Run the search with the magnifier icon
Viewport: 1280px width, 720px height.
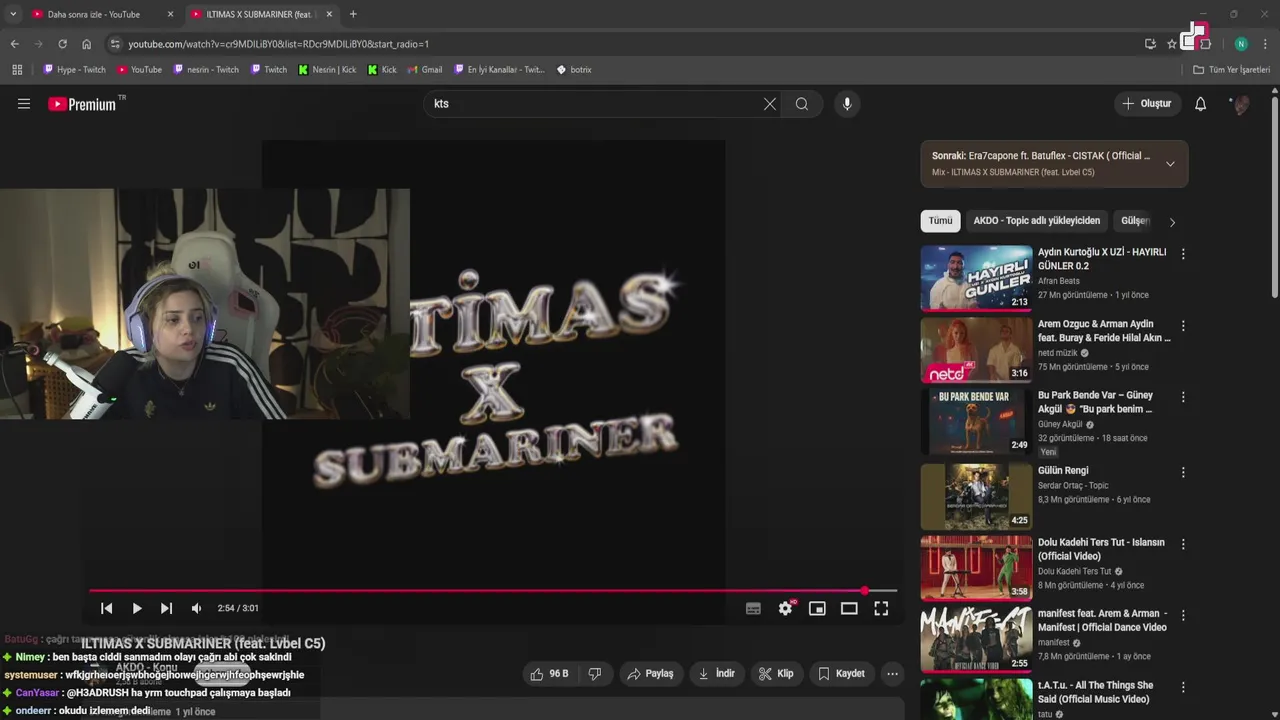tap(802, 104)
